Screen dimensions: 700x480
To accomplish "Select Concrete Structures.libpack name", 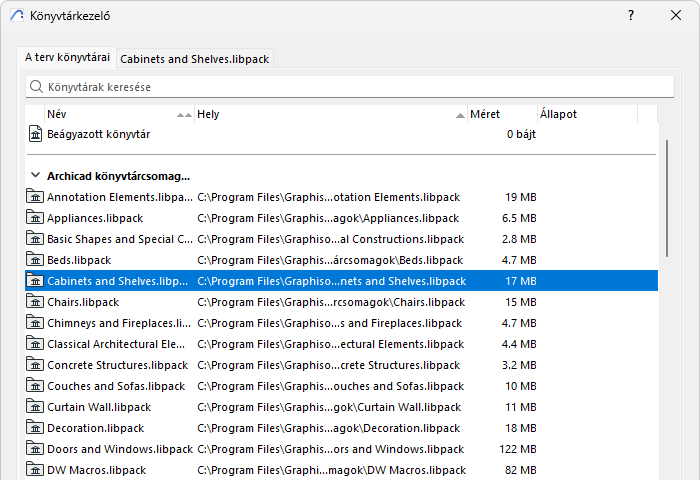I will pos(117,365).
